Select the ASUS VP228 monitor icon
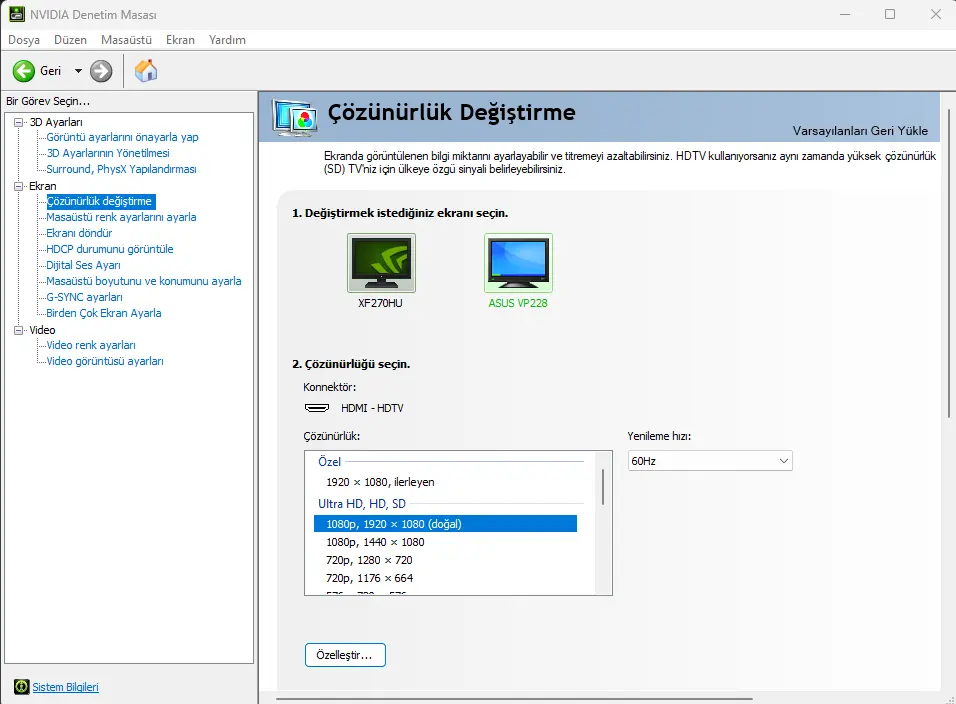The width and height of the screenshot is (956, 704). click(518, 263)
